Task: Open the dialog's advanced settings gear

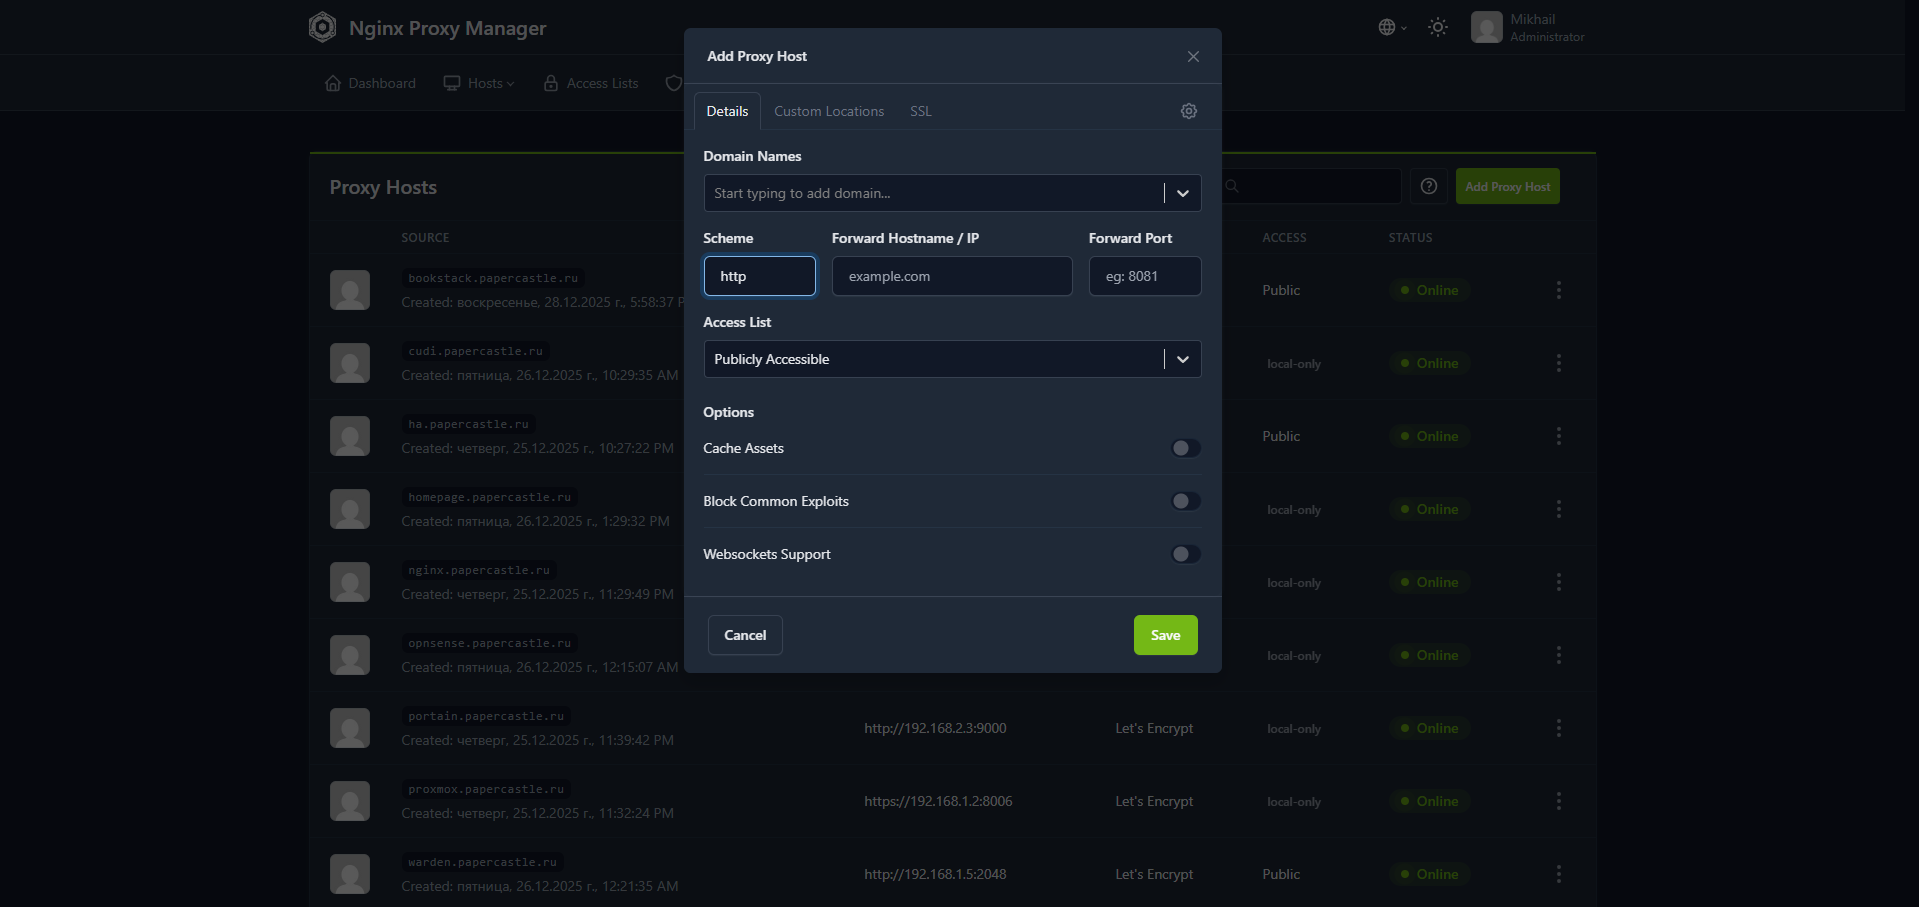Action: click(1189, 111)
